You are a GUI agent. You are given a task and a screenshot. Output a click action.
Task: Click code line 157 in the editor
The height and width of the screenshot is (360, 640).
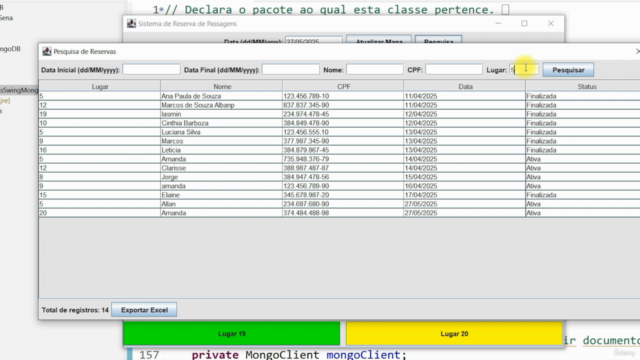coord(299,354)
